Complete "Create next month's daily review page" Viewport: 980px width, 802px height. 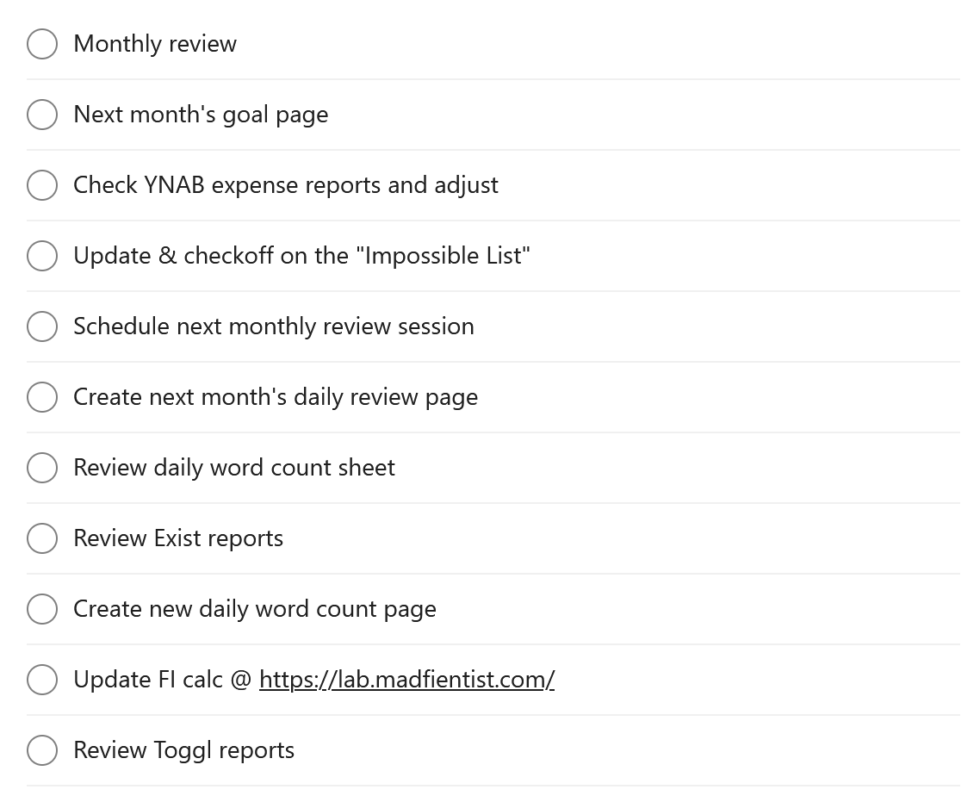[41, 397]
